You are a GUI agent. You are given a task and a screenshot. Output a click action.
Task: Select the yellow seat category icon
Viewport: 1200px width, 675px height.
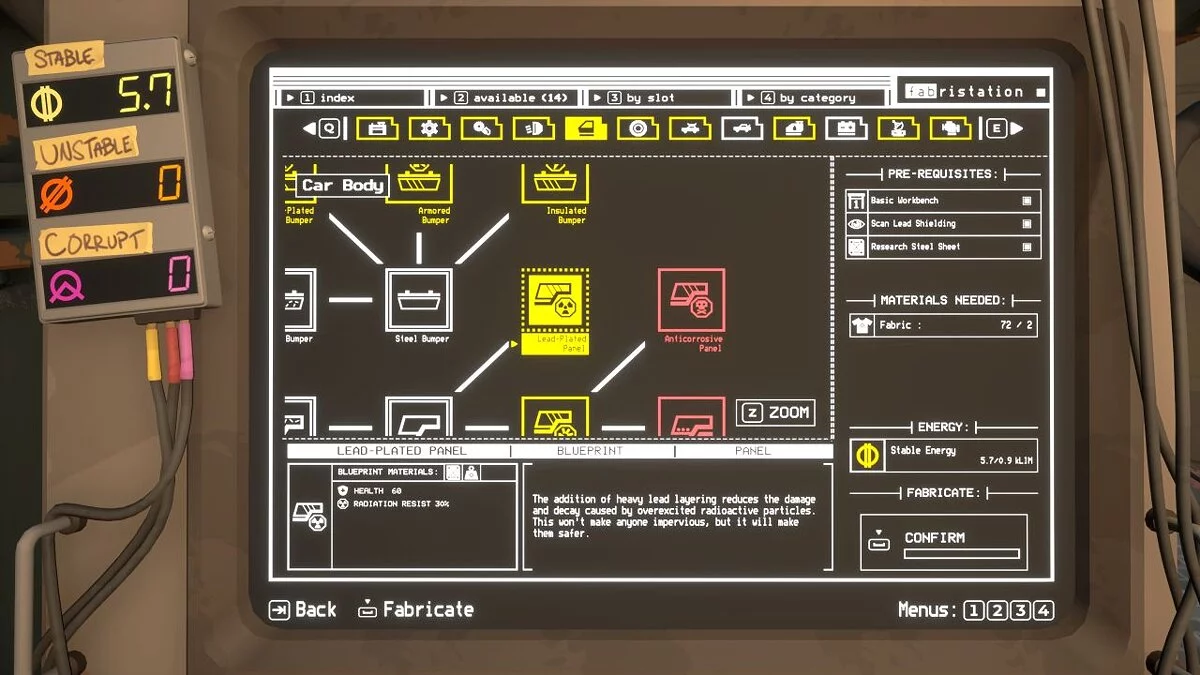793,128
